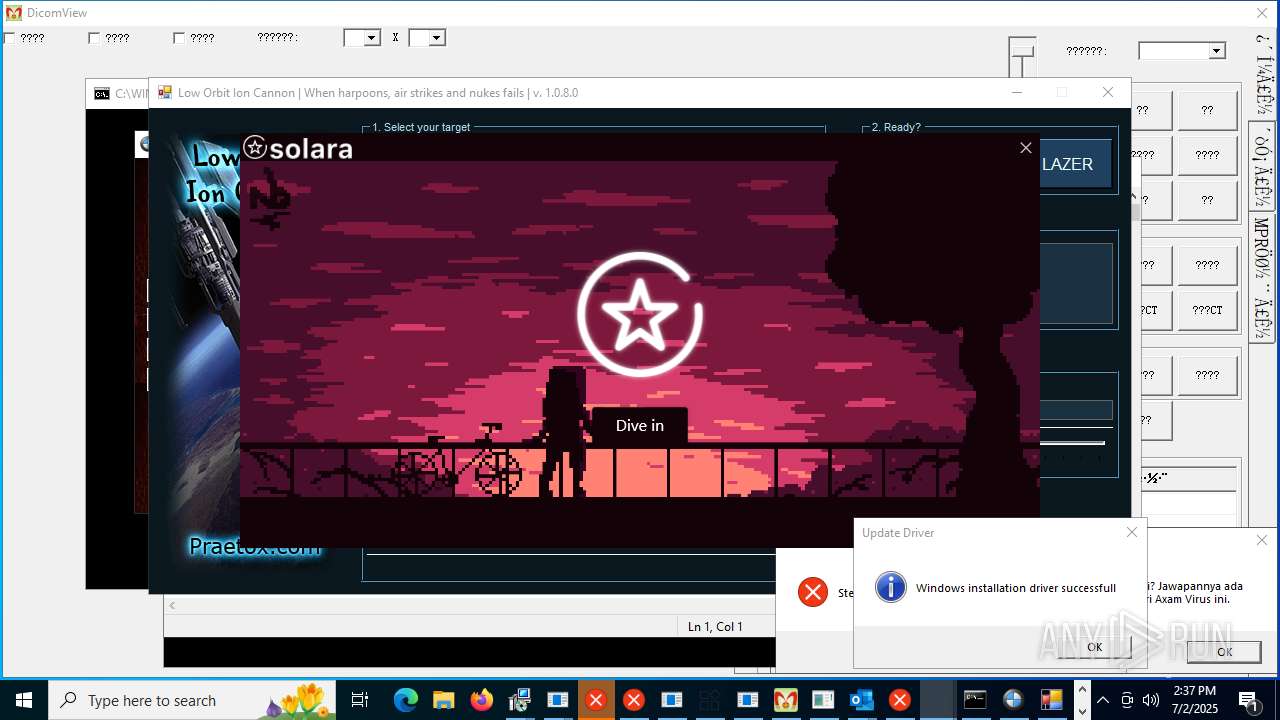Close the Solara splash window
Screen dimensions: 1280x720
(1025, 148)
